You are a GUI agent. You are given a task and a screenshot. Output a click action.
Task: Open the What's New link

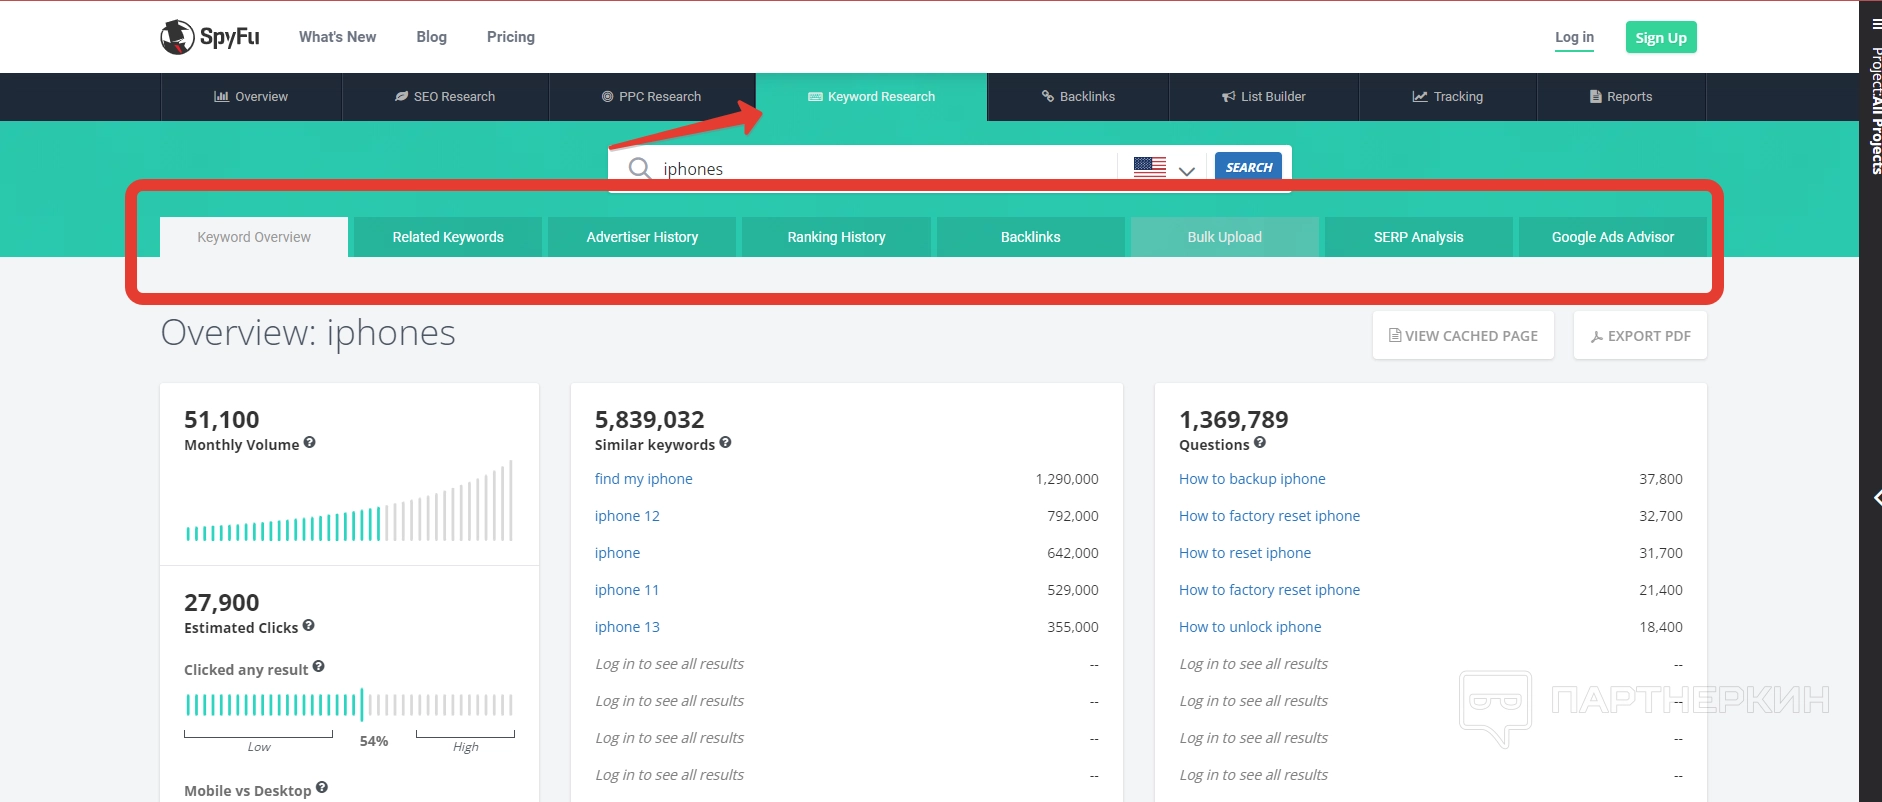click(337, 37)
